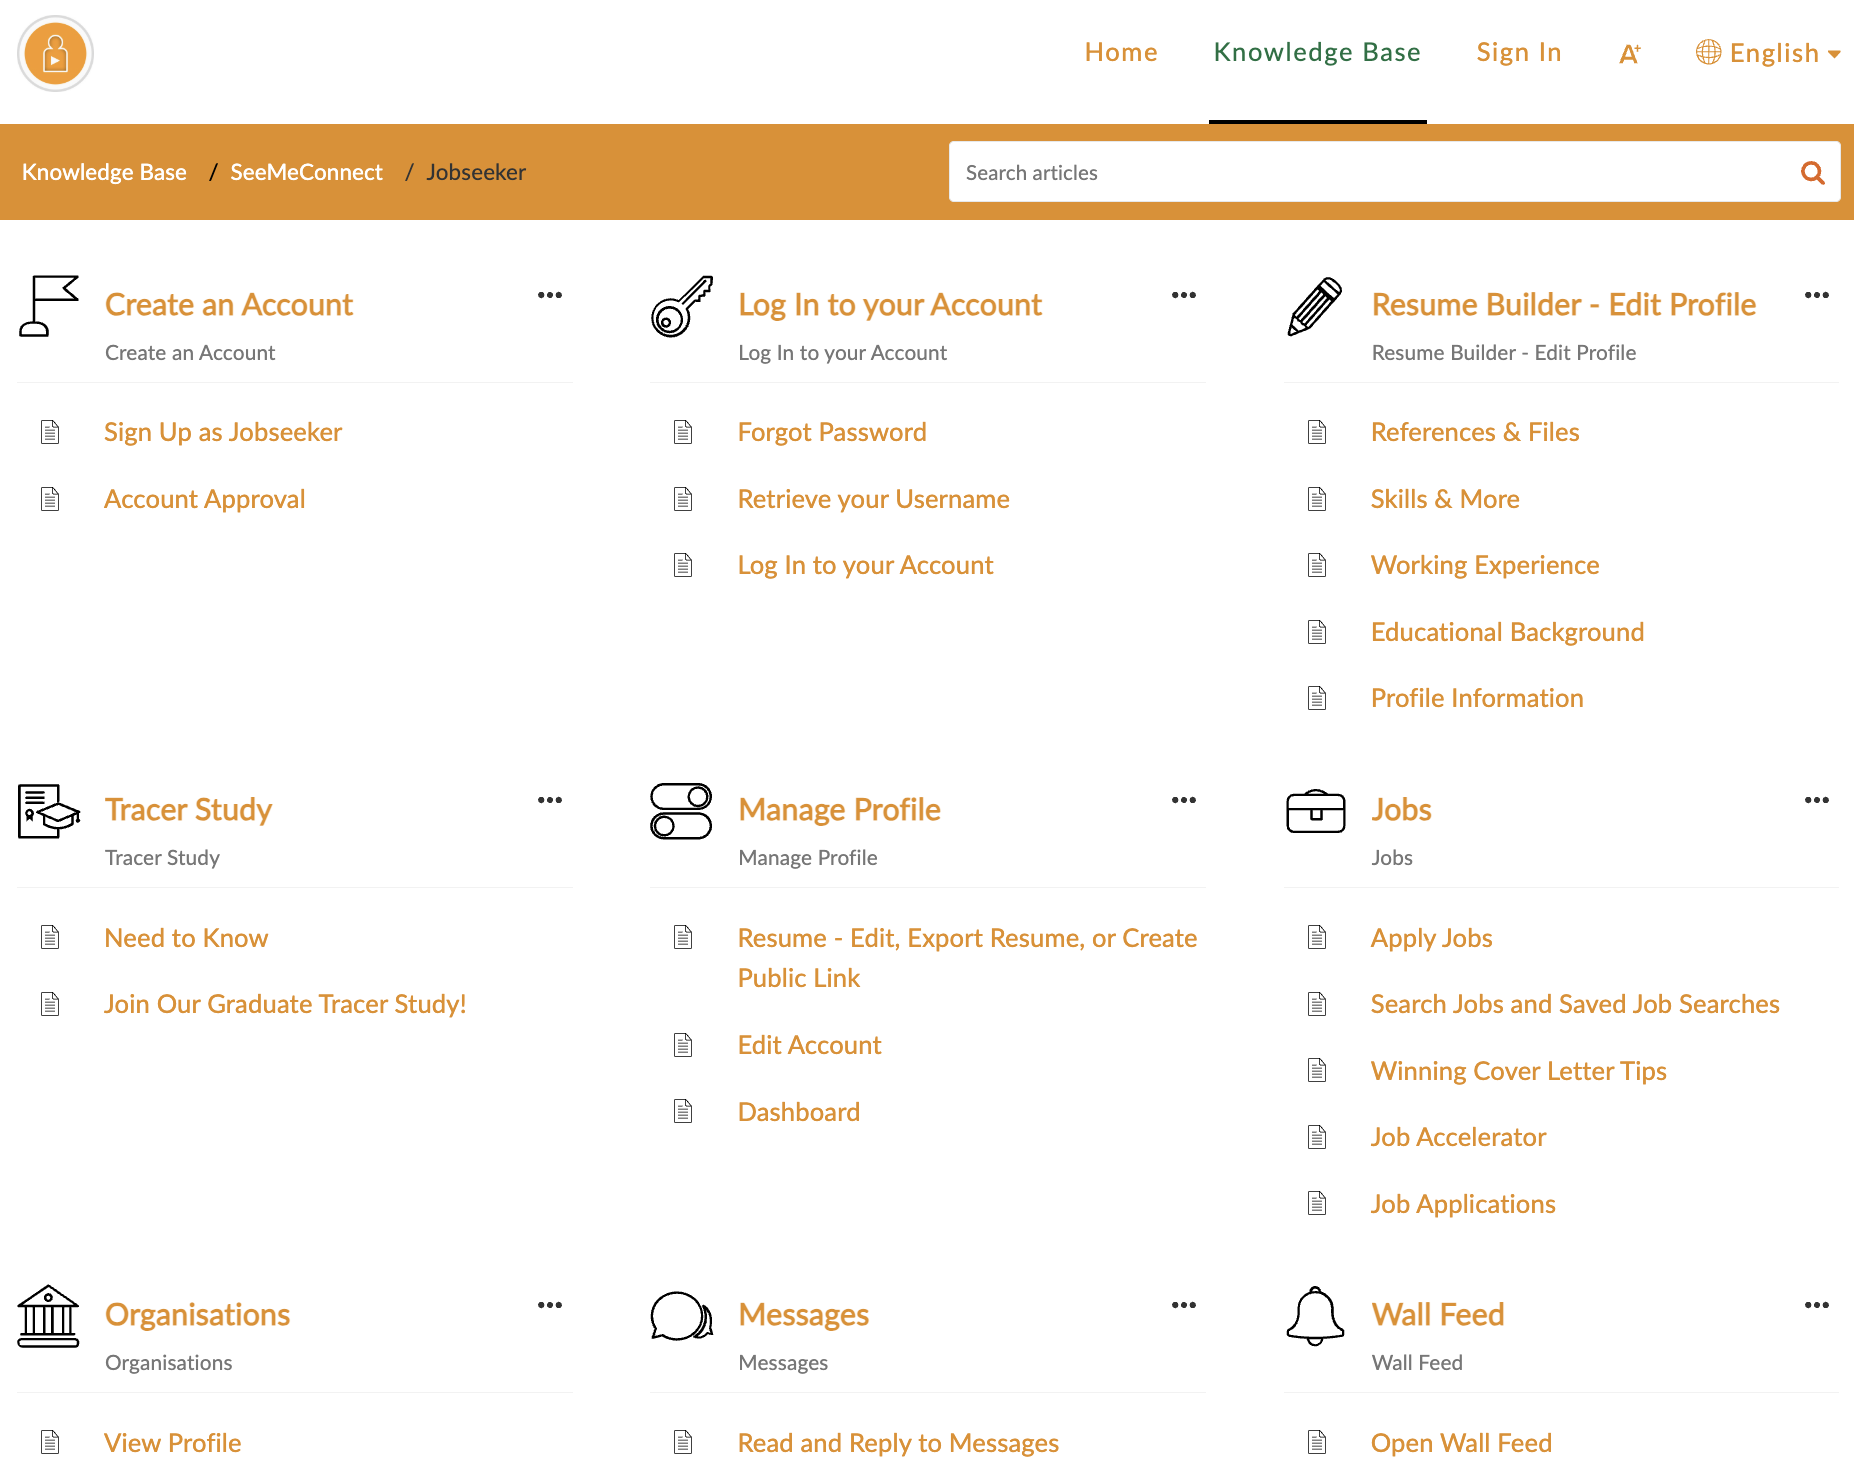Viewport: 1854px width, 1468px height.
Task: Click the graduation cap Tracer Study icon
Action: click(x=49, y=811)
